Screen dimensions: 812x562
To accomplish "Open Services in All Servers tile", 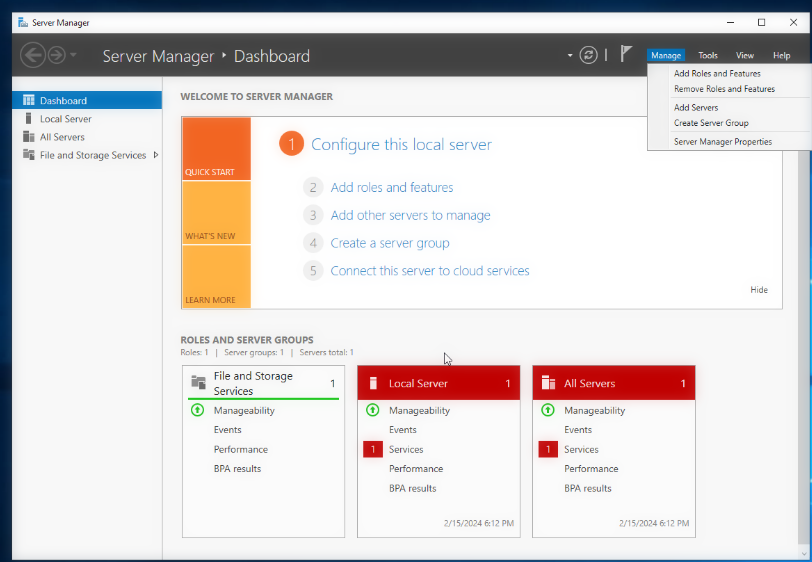I will 581,450.
